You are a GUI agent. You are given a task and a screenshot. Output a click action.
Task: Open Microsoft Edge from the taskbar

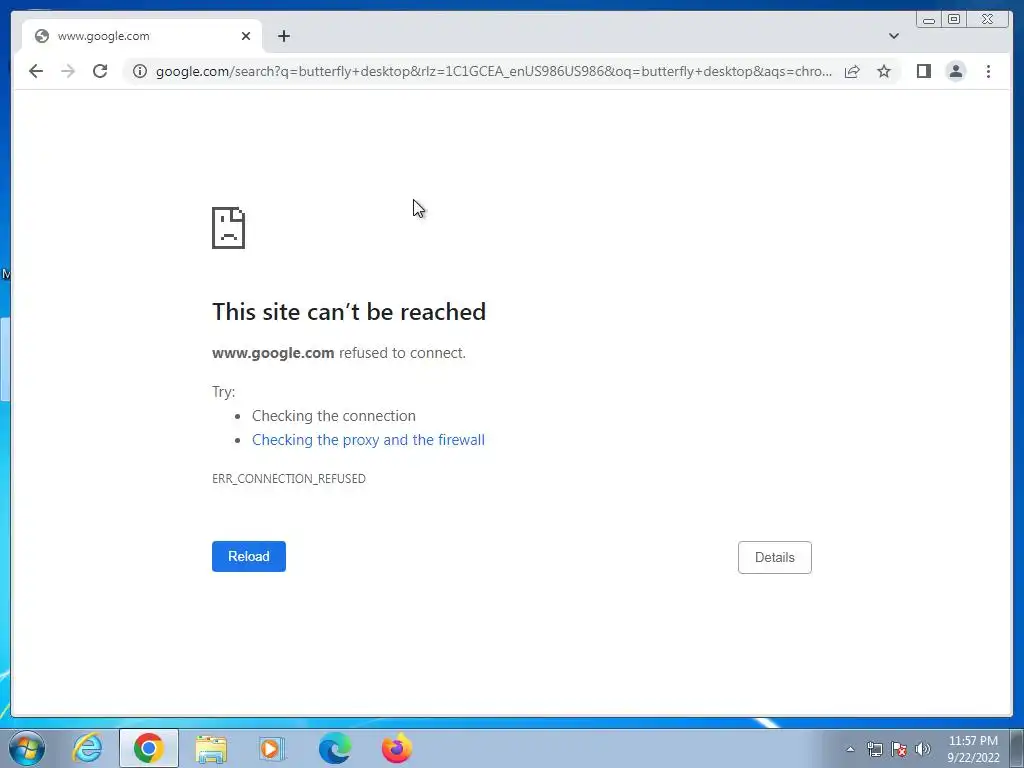click(334, 748)
